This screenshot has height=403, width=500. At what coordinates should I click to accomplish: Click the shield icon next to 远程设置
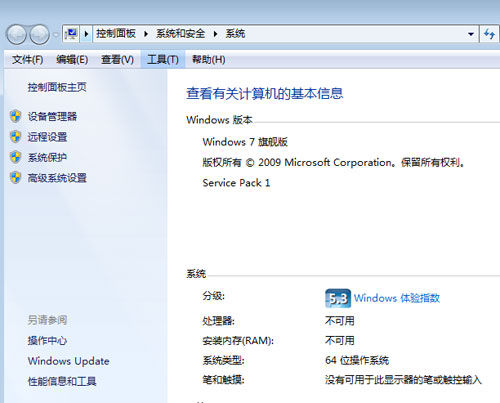click(15, 137)
